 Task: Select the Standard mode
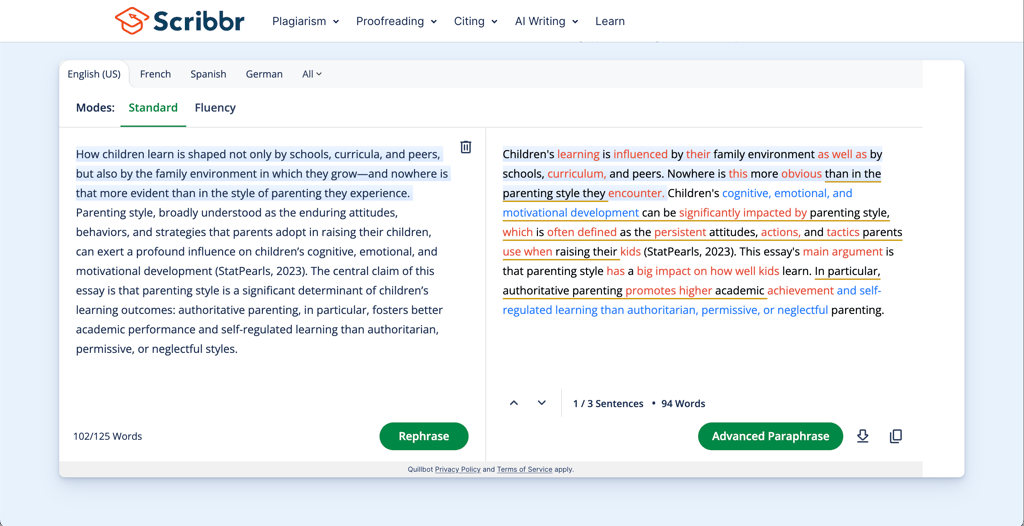[x=153, y=108]
